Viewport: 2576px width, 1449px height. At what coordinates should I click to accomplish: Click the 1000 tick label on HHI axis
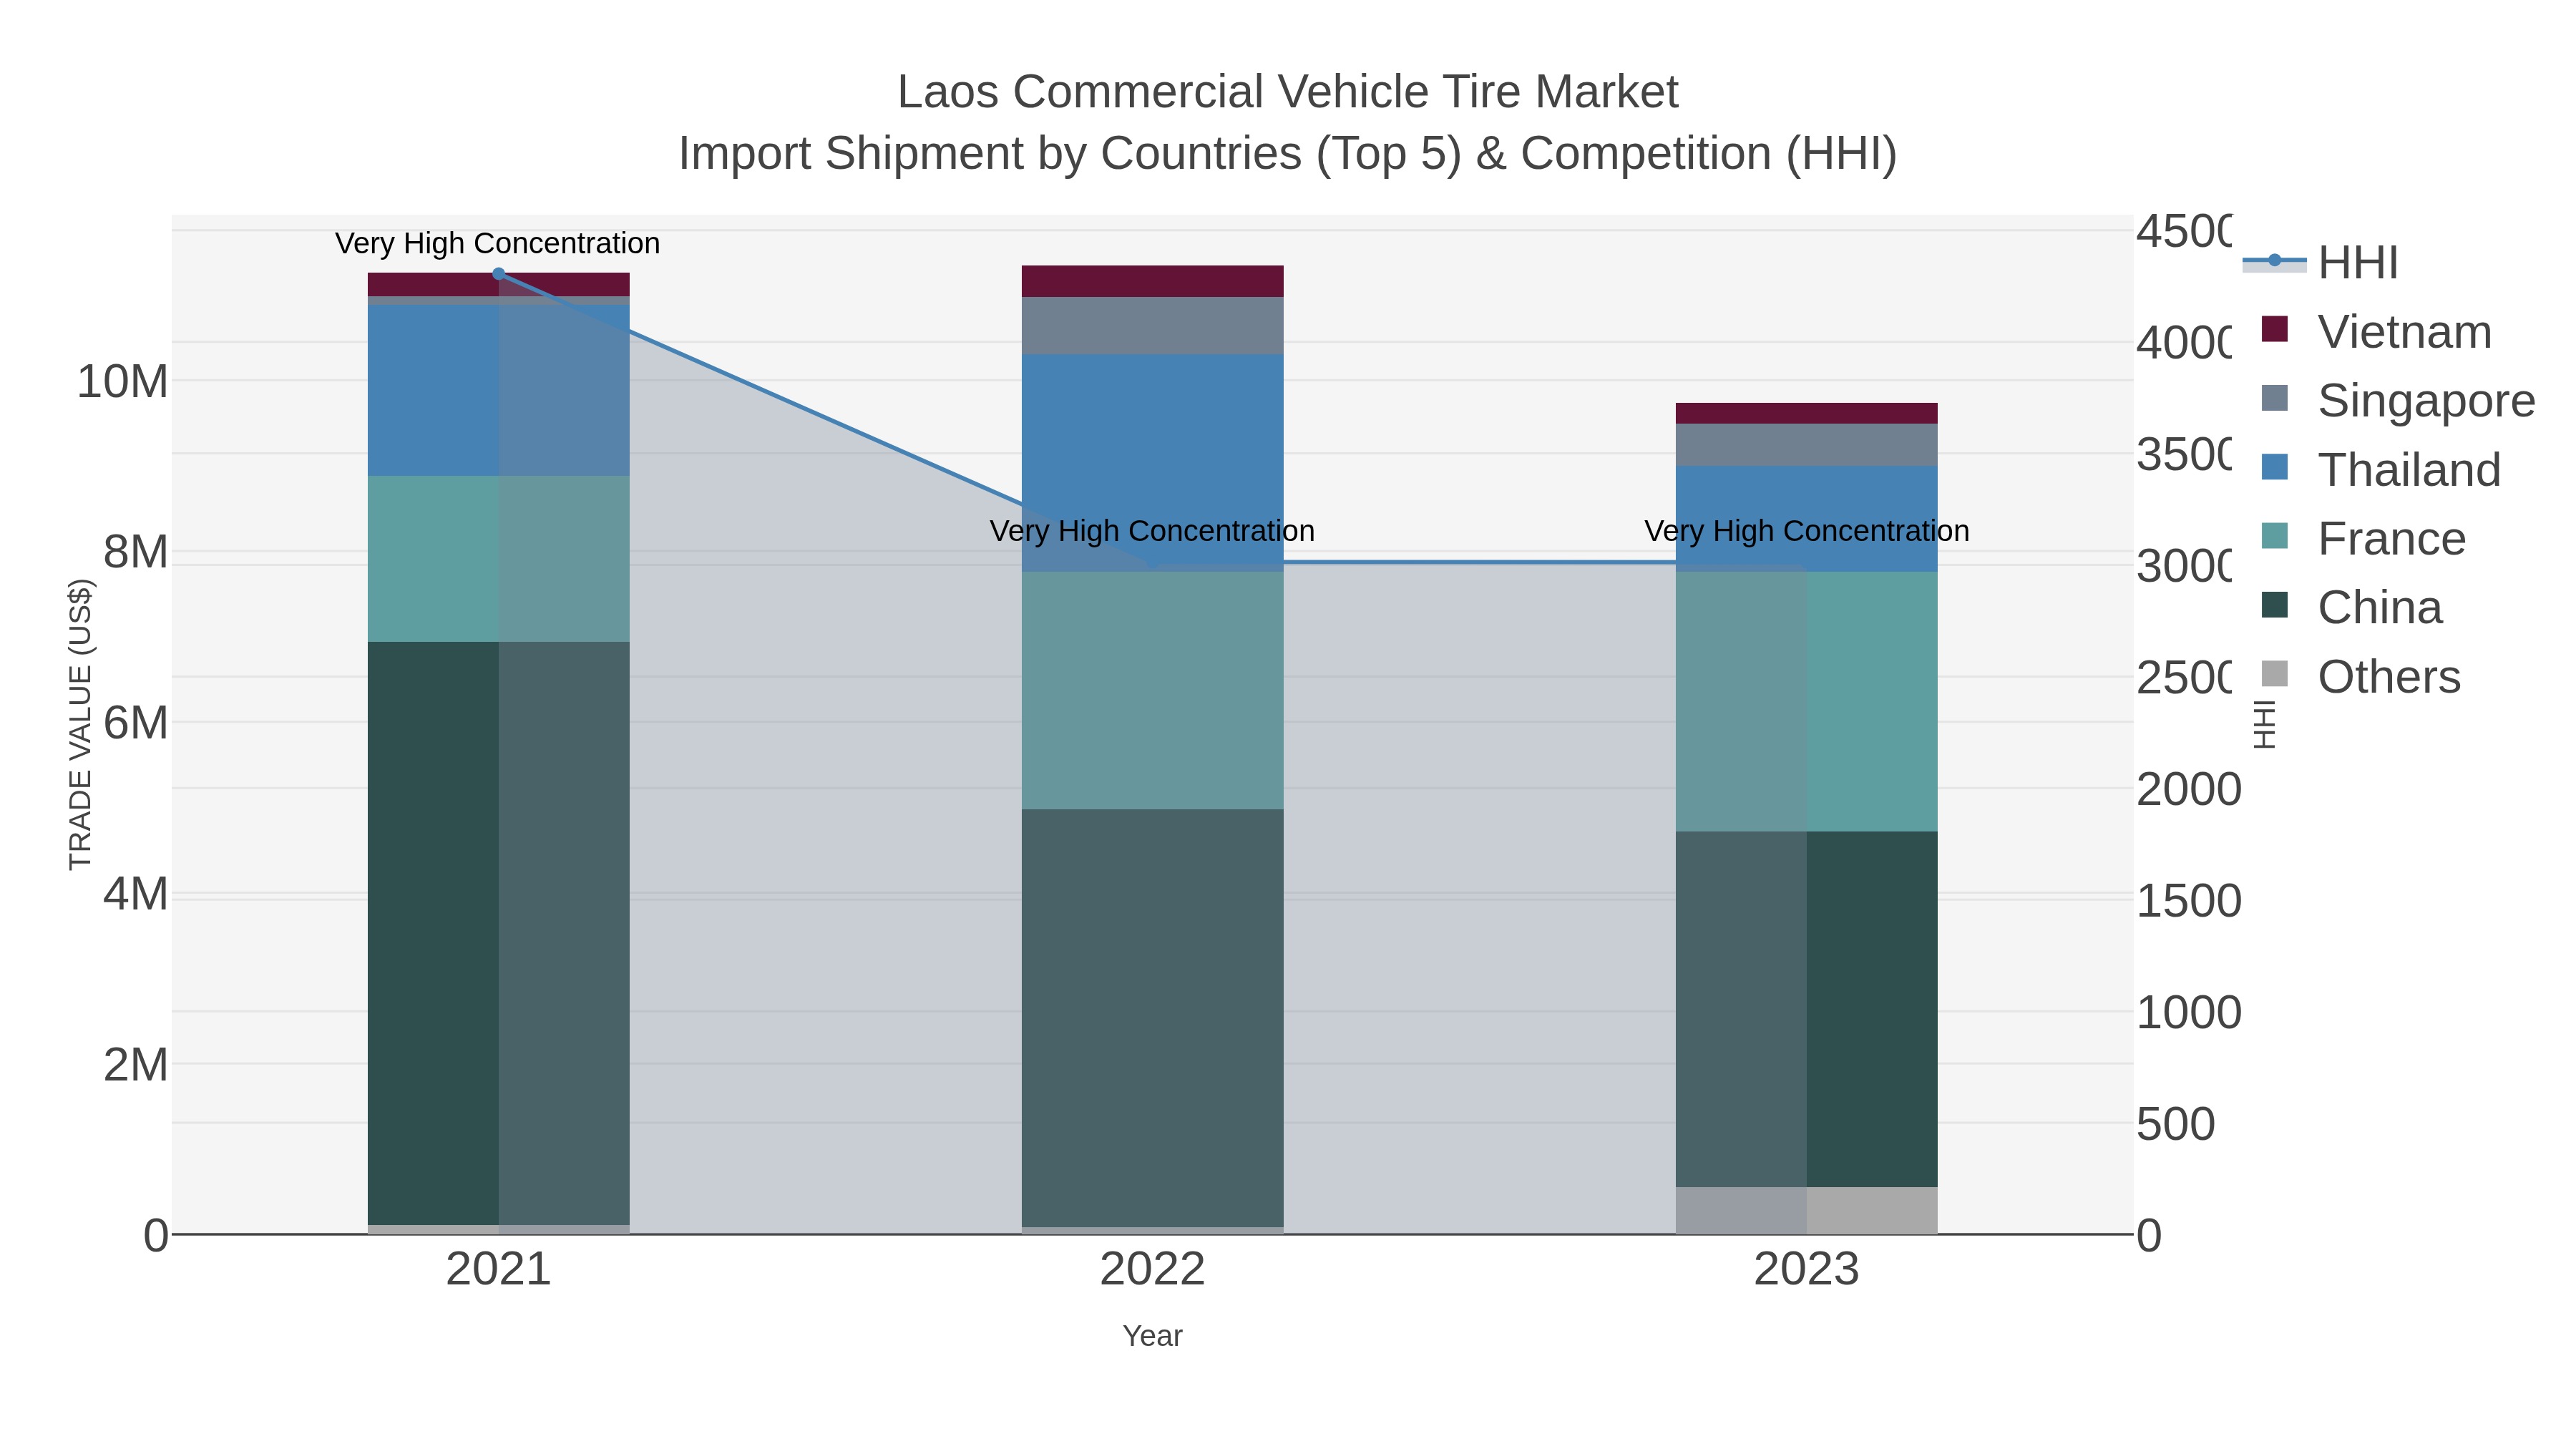click(2189, 1013)
